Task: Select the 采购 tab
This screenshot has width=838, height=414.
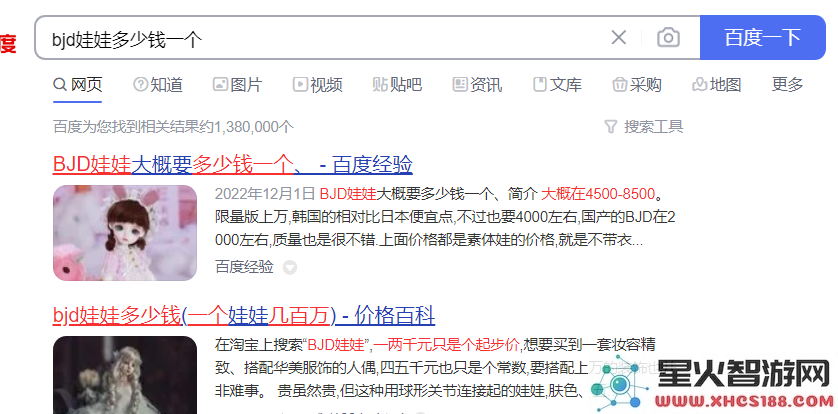Action: (637, 84)
